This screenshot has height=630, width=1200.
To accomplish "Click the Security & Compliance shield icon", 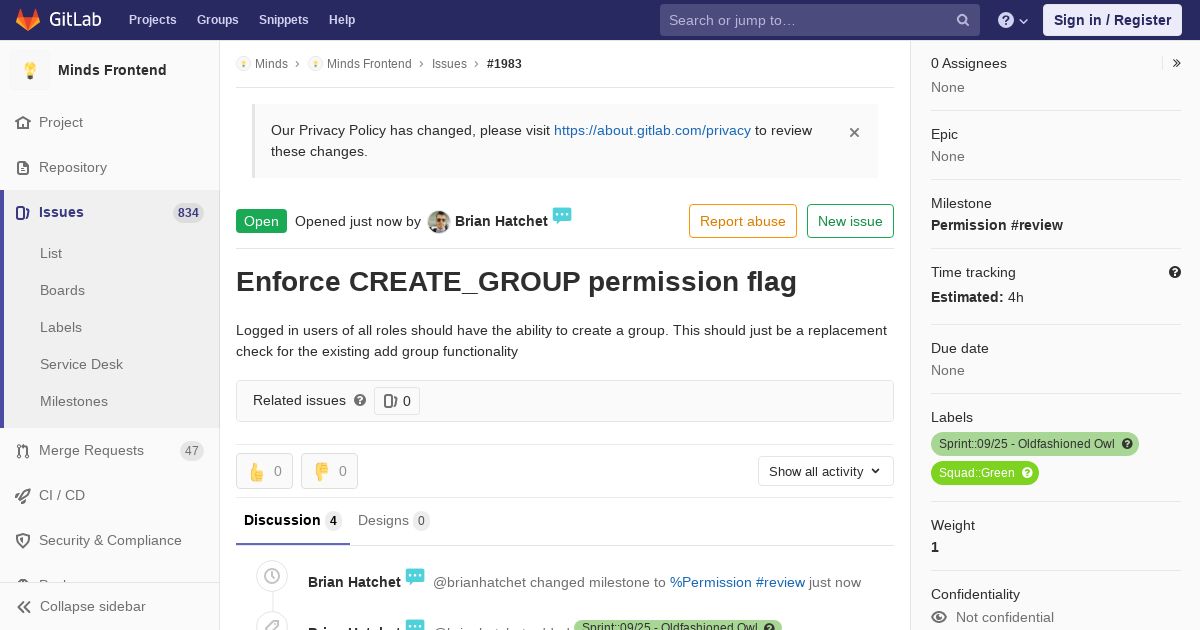I will pyautogui.click(x=23, y=540).
